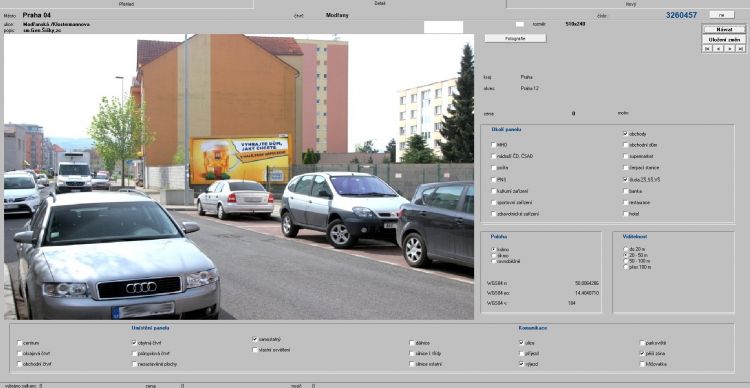Uncheck the obchody checkbox
Viewport: 750px width, 388px height.
pos(626,134)
